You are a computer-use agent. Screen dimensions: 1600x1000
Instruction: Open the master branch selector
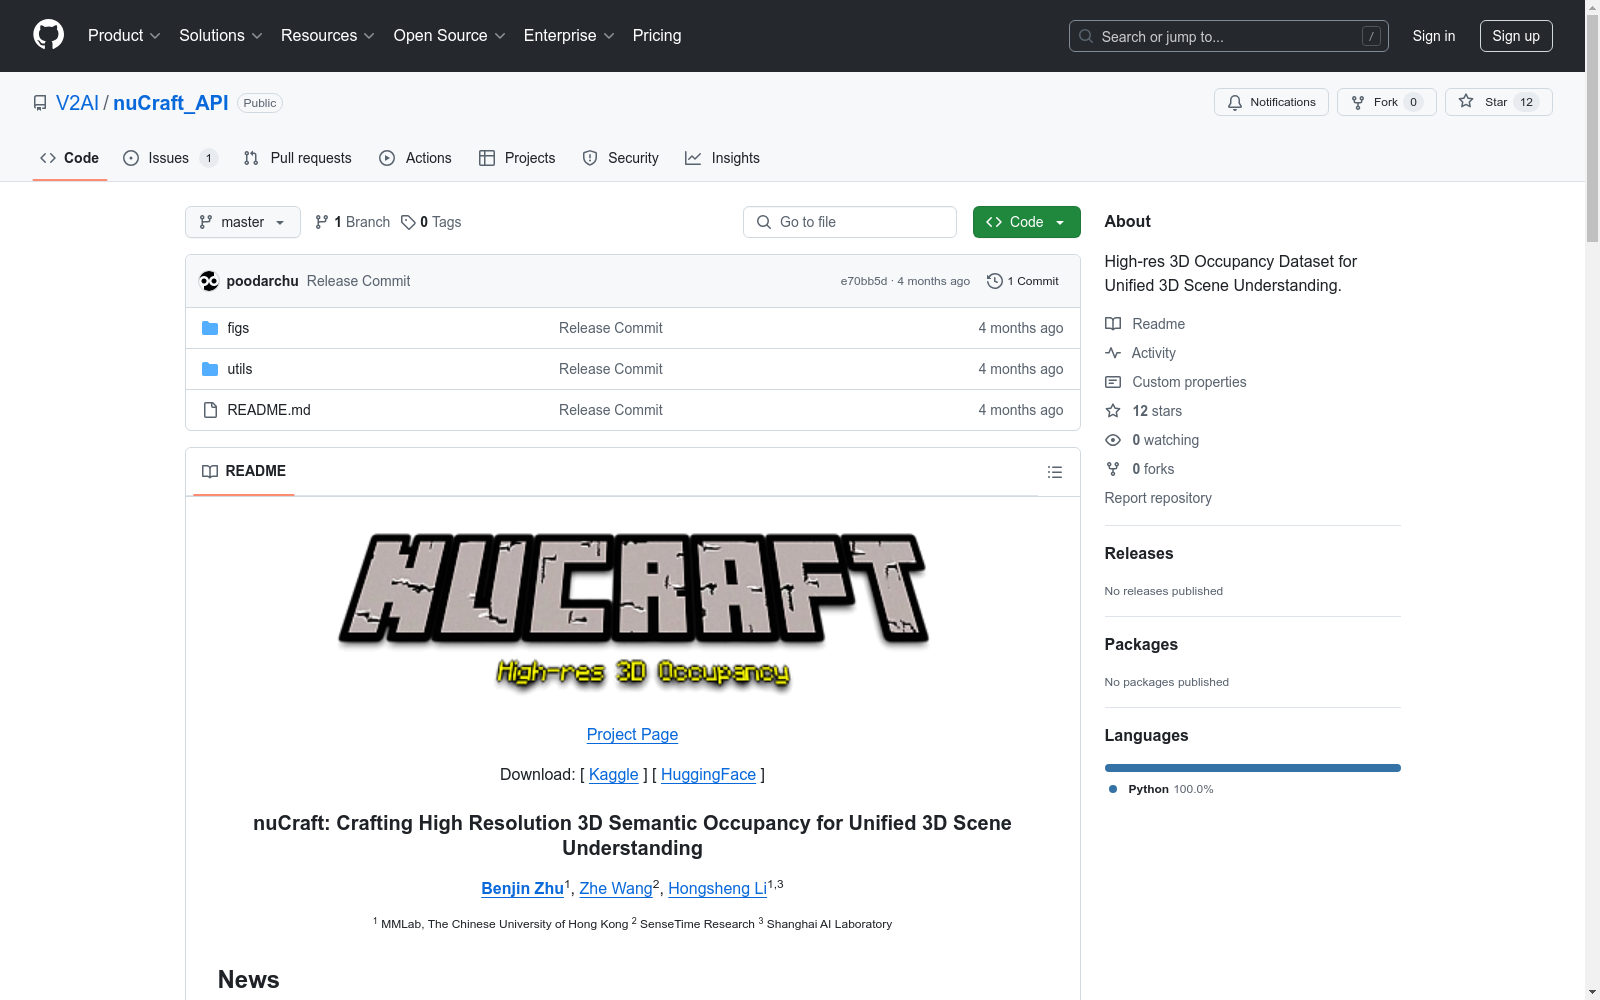(243, 222)
